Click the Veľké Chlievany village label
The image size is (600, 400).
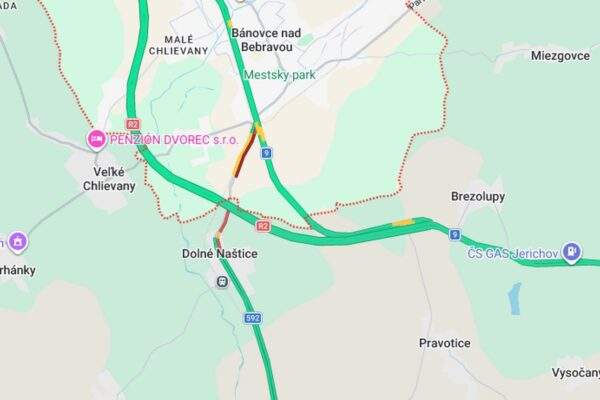(x=109, y=179)
